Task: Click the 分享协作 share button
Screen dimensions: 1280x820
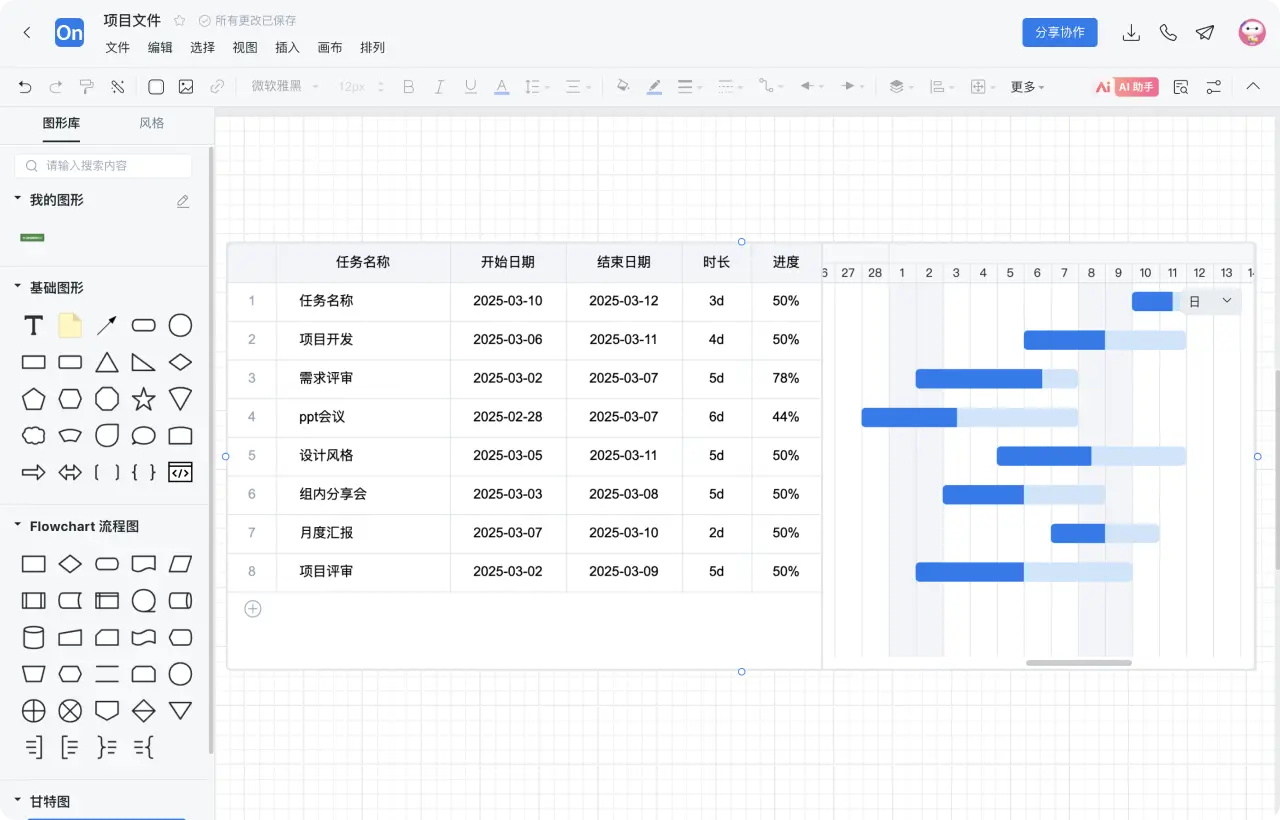Action: [x=1059, y=32]
